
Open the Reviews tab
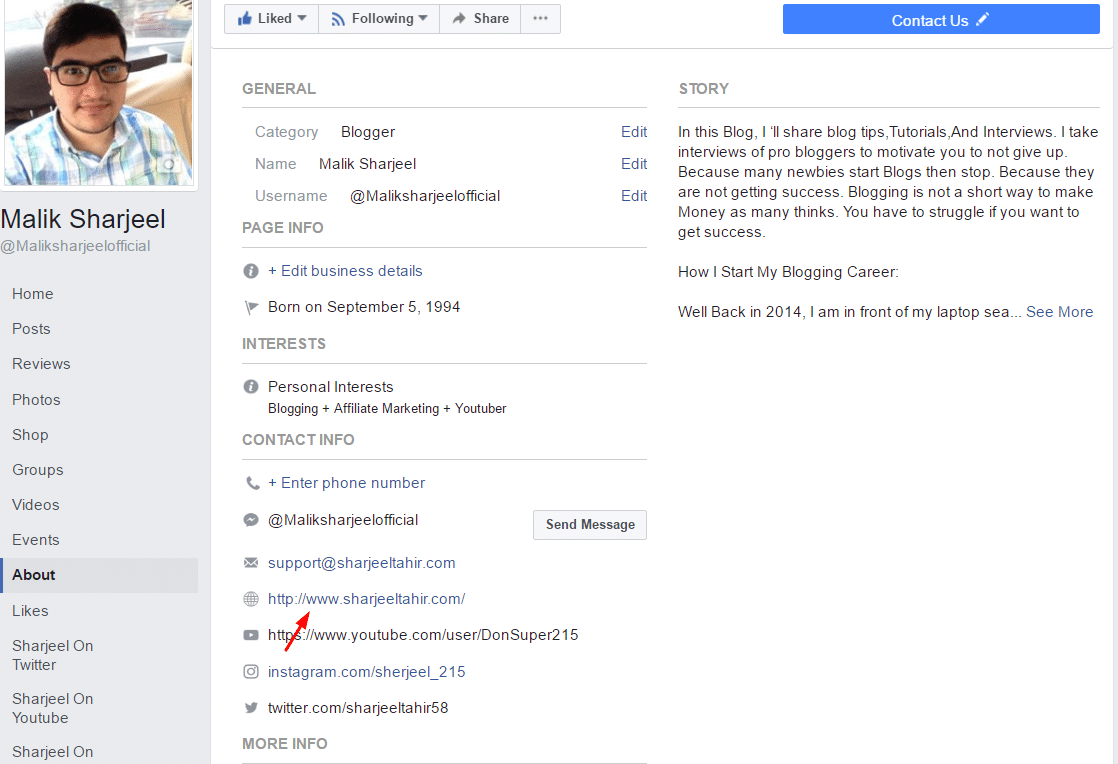[x=41, y=363]
